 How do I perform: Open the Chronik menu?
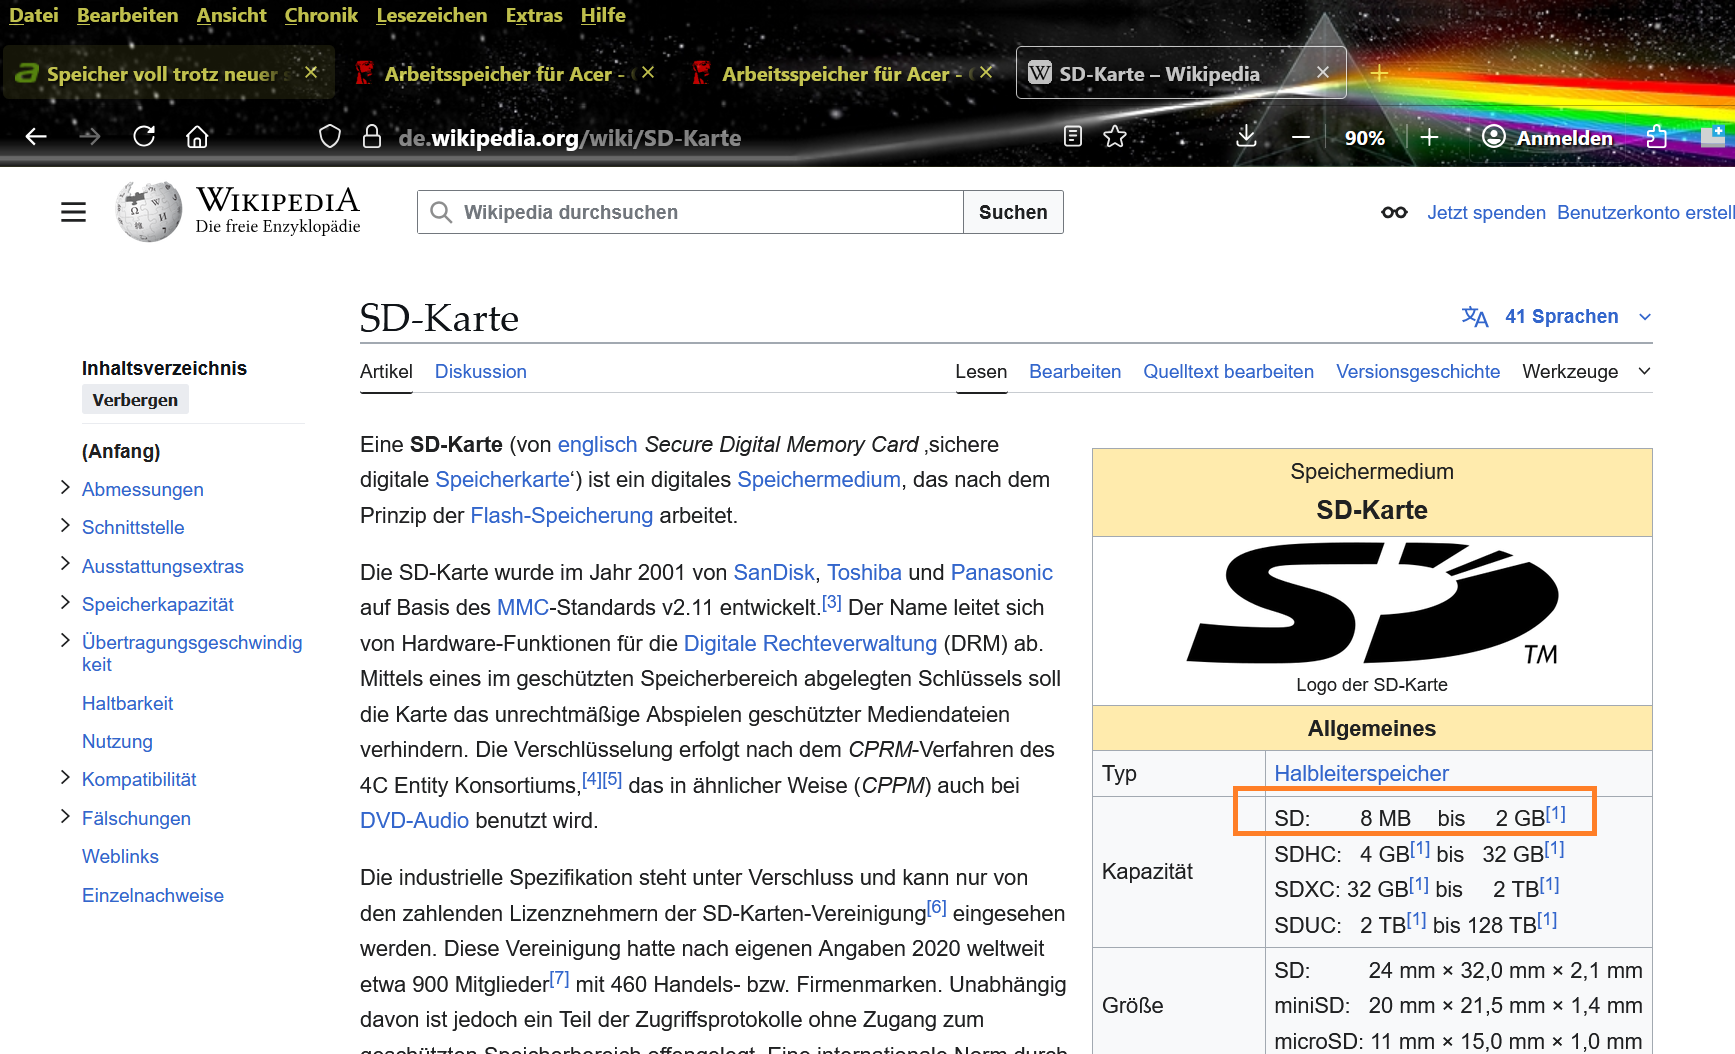coord(320,15)
